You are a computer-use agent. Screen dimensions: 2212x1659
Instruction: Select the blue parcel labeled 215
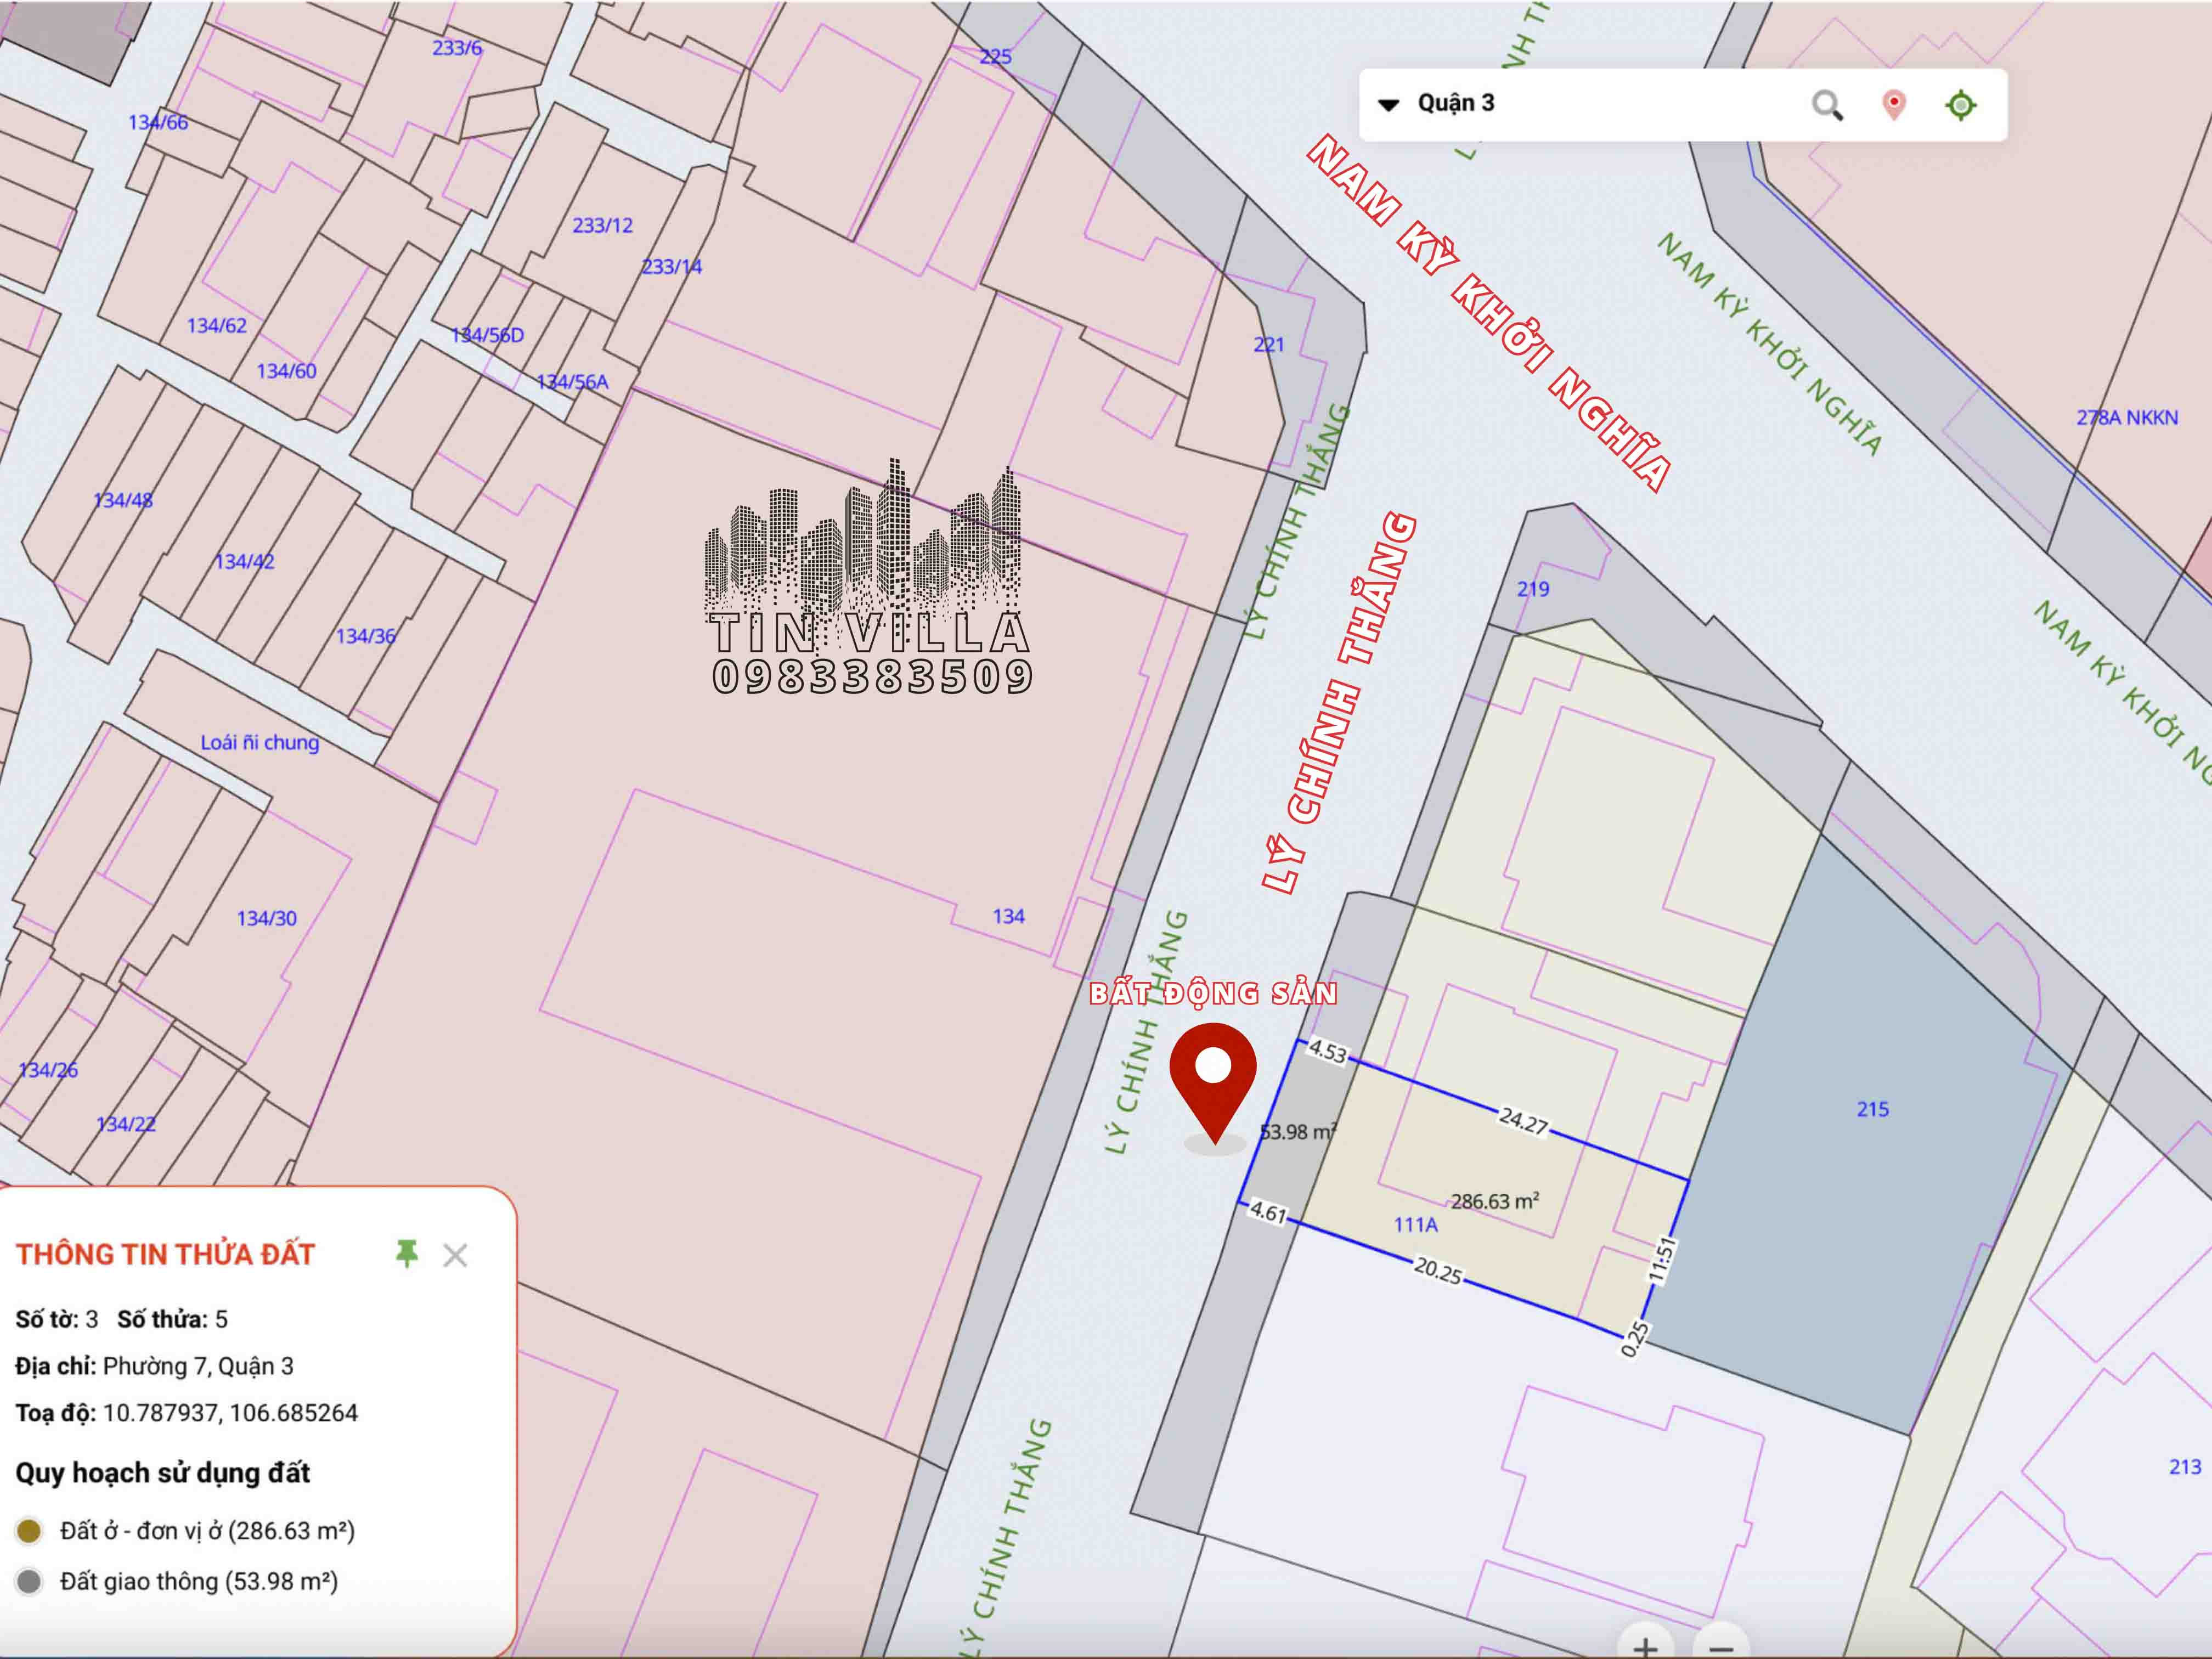click(1872, 1109)
